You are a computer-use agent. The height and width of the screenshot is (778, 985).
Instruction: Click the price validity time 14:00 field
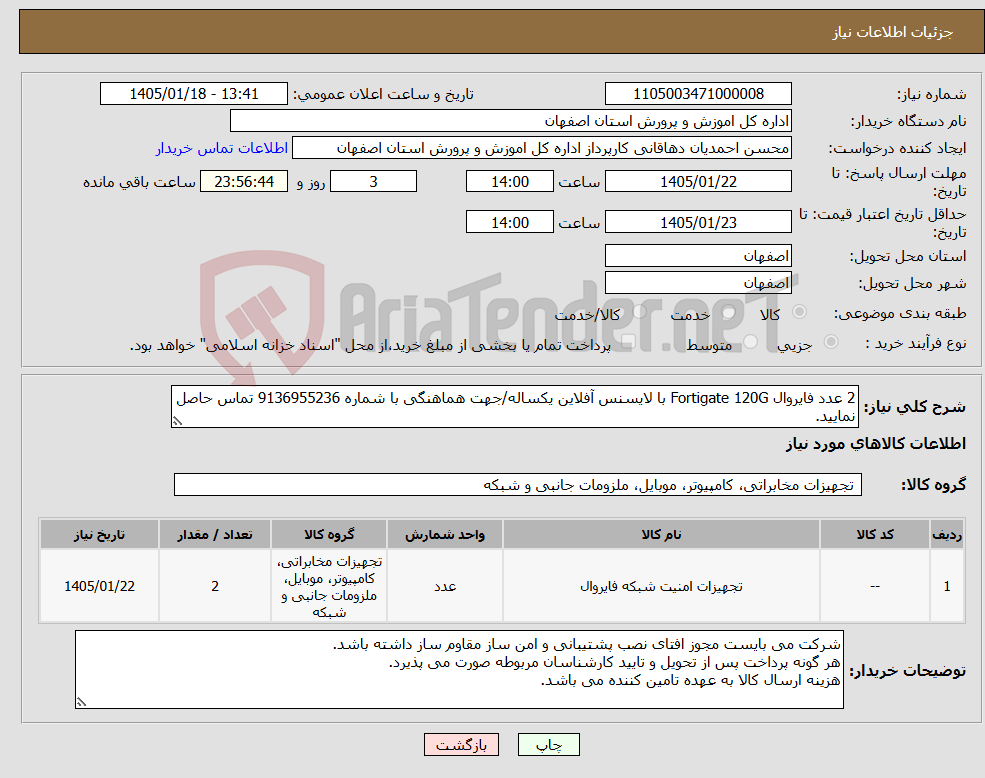[x=509, y=222]
